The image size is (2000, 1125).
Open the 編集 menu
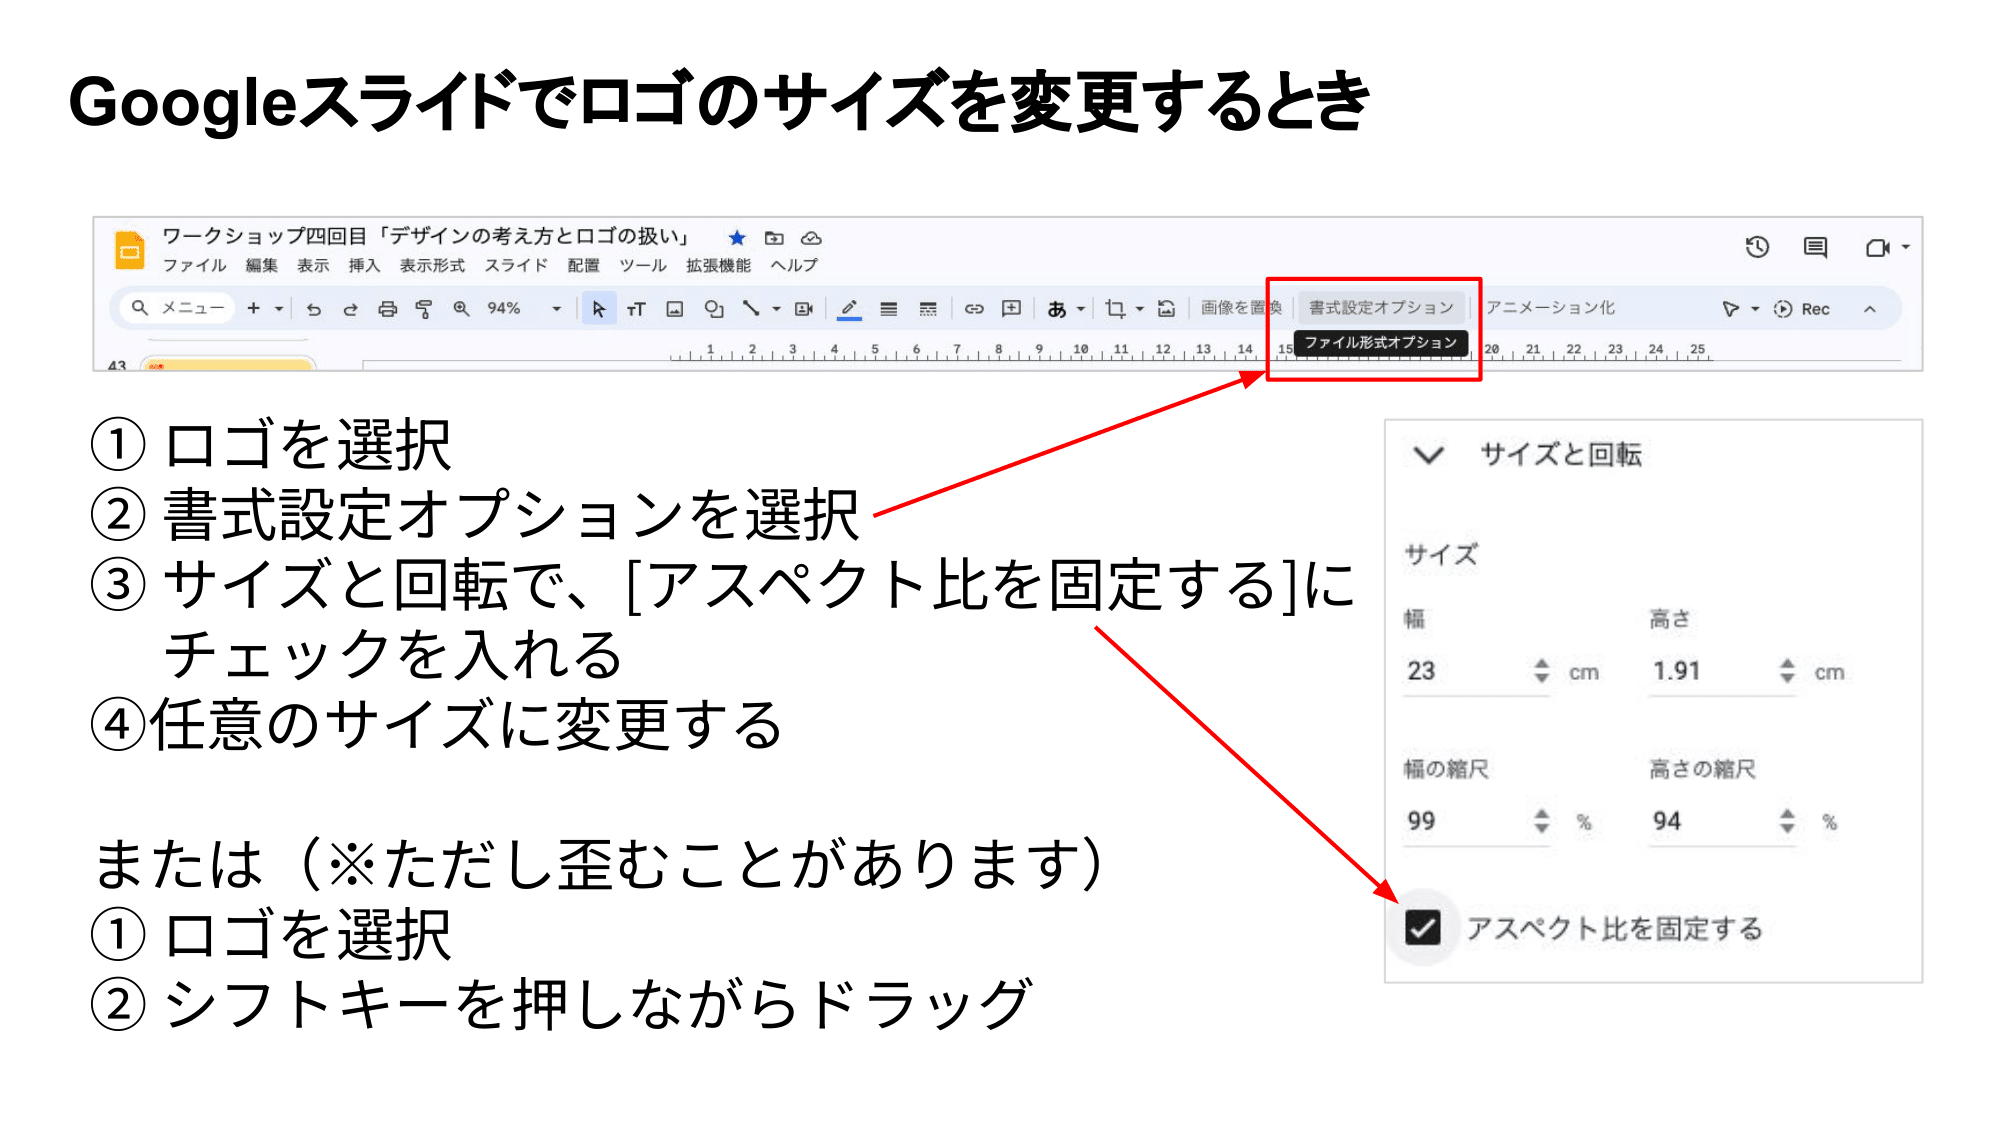(261, 265)
